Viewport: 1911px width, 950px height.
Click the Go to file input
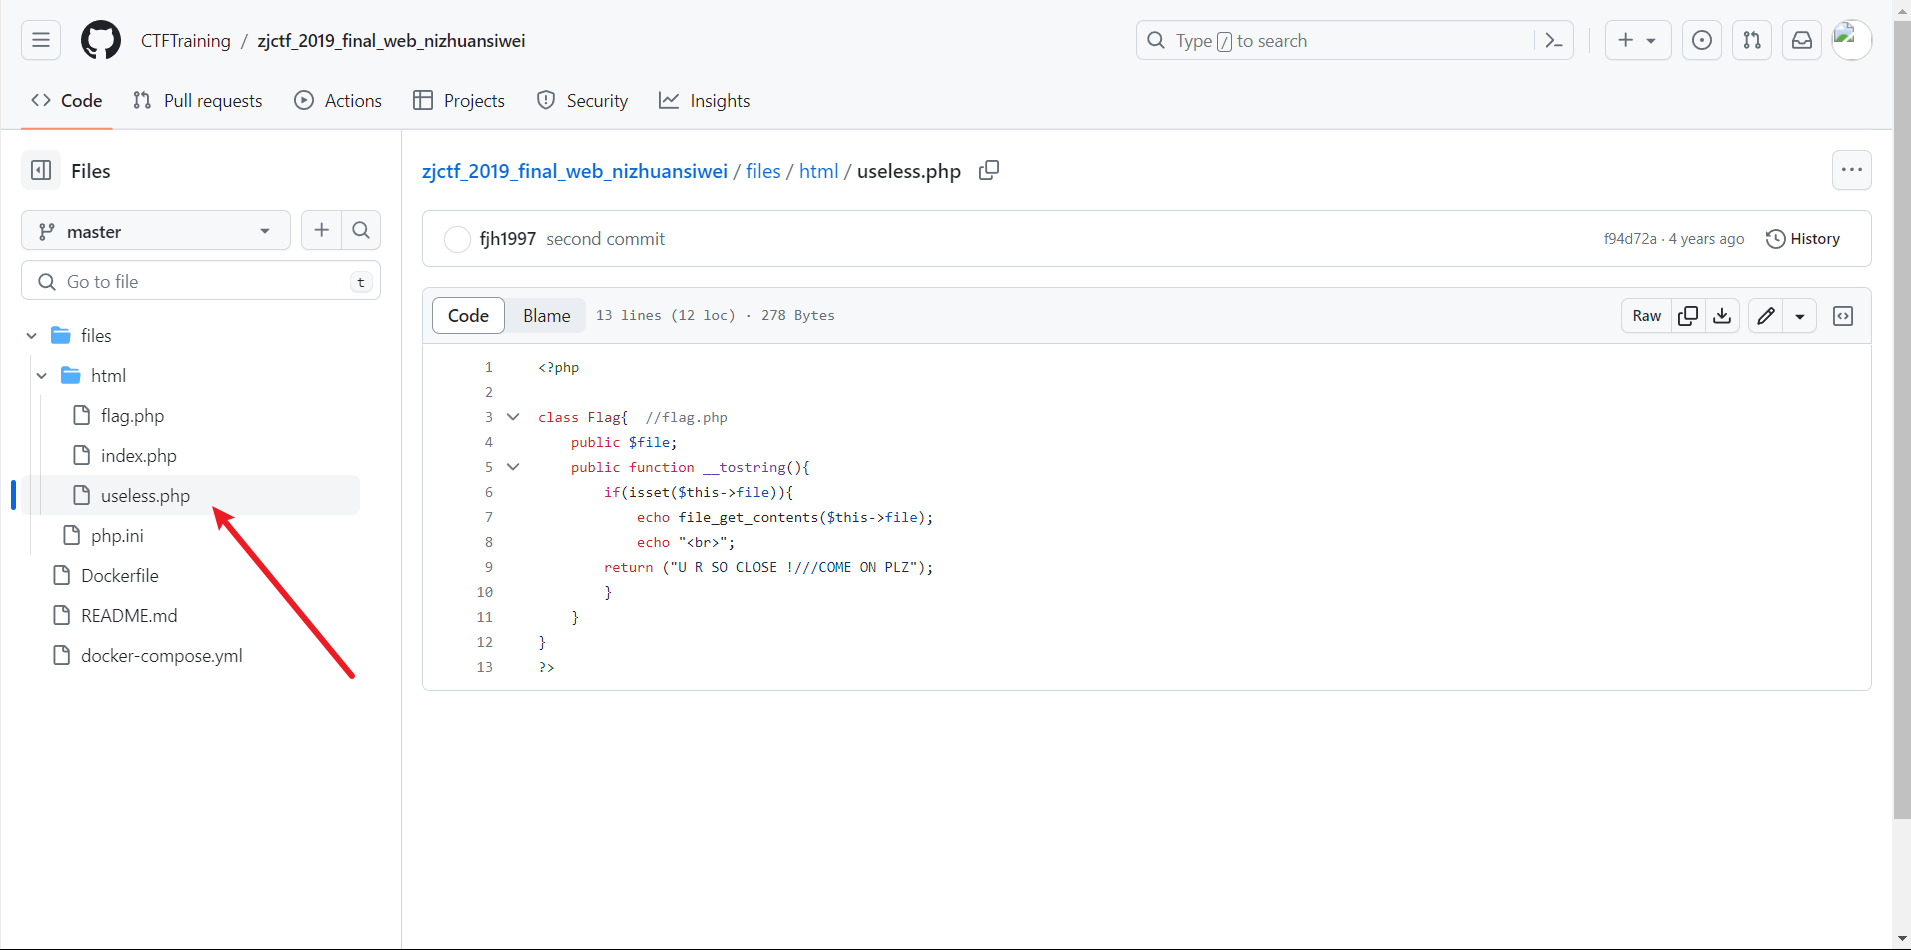(201, 281)
